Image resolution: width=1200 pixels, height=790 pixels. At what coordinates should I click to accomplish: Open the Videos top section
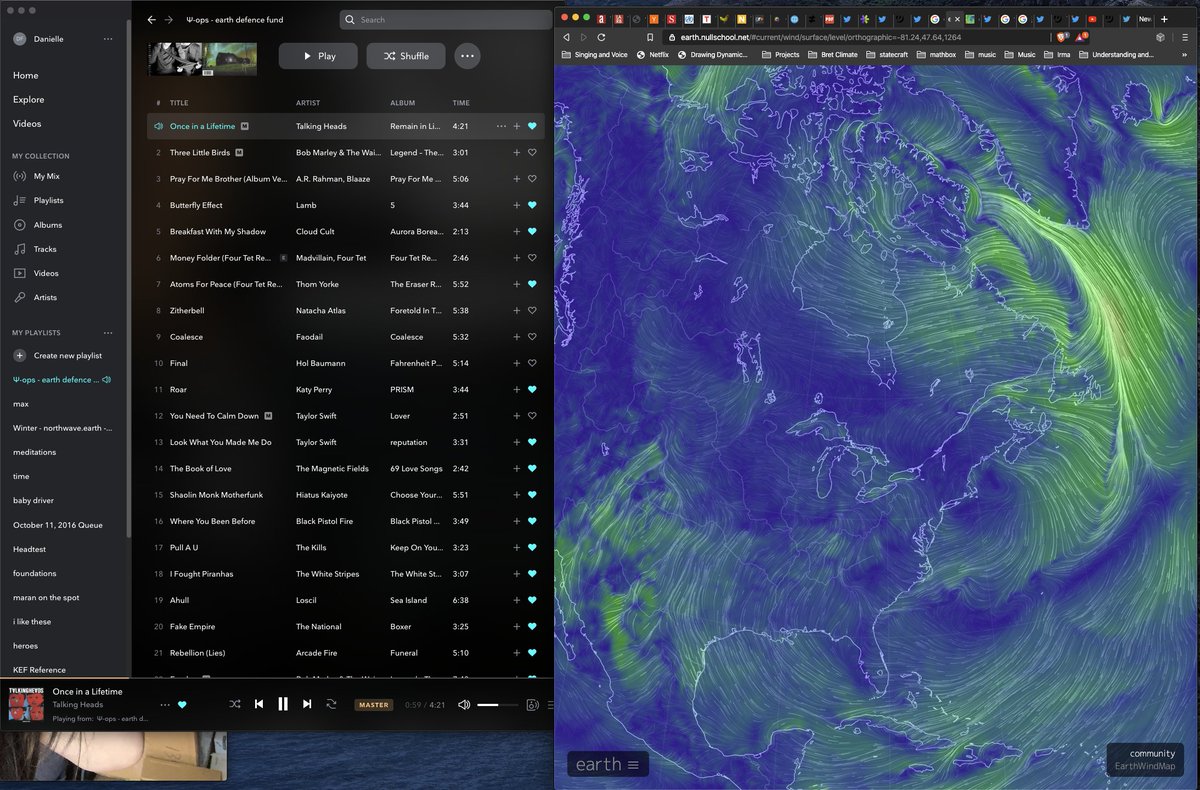coord(27,123)
